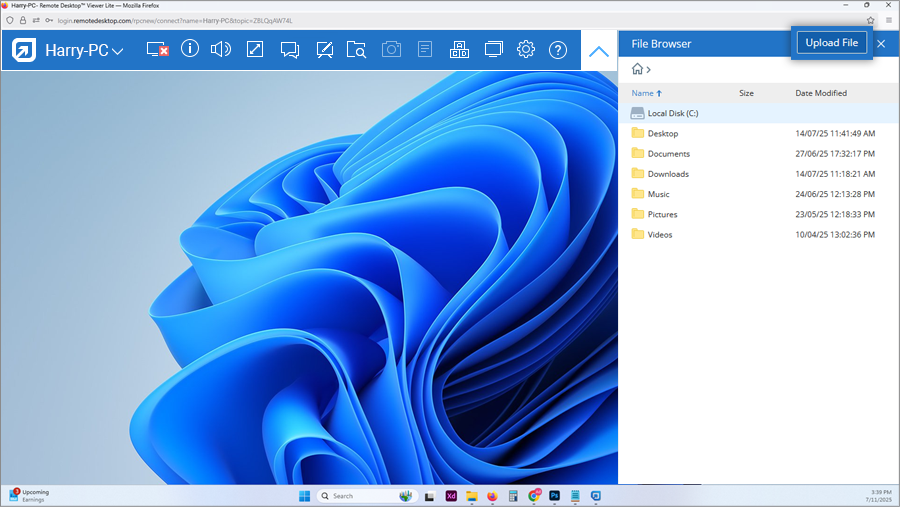
Task: Sort files by Name column header
Action: point(642,93)
